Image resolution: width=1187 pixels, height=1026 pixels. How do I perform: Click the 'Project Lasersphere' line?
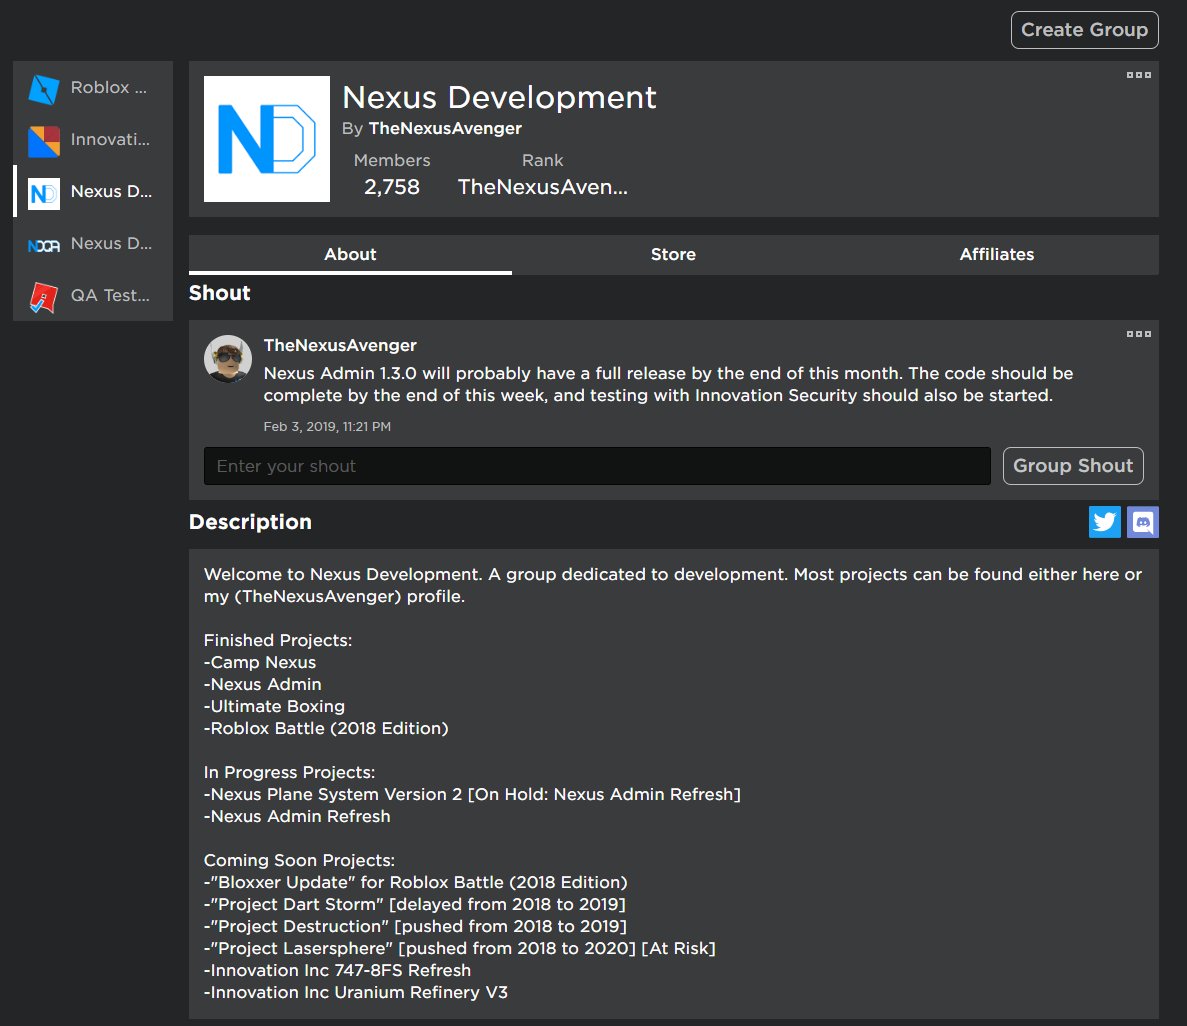(460, 948)
